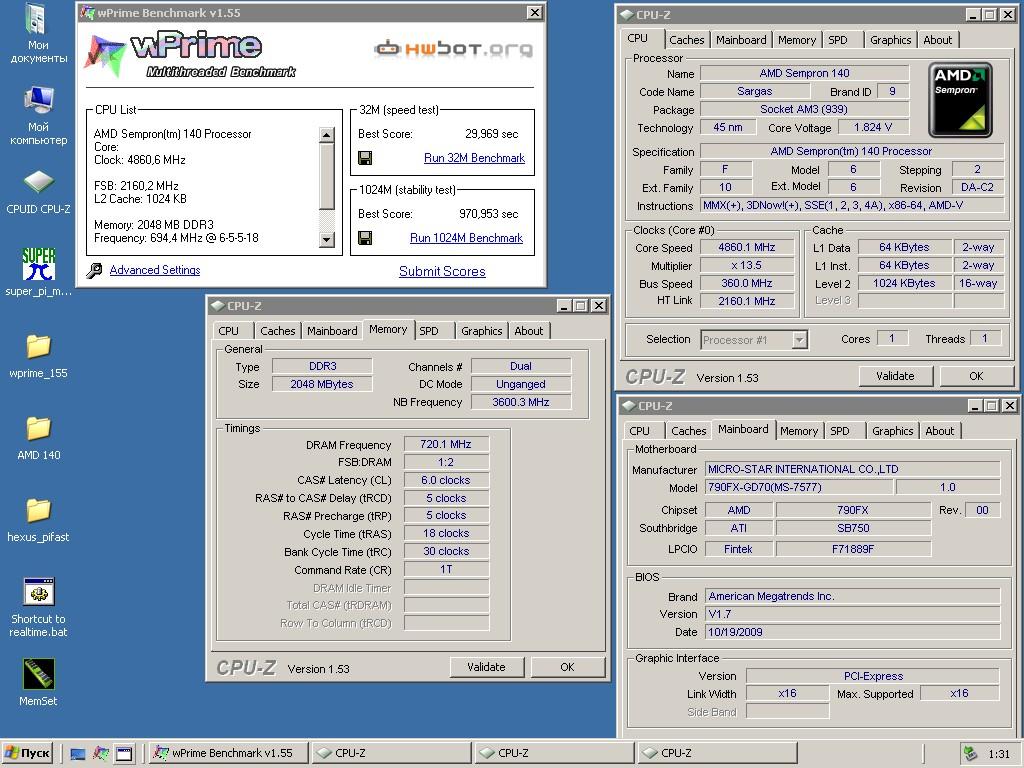
Task: Click the Core Voltage 1.824 V field
Action: coord(872,127)
